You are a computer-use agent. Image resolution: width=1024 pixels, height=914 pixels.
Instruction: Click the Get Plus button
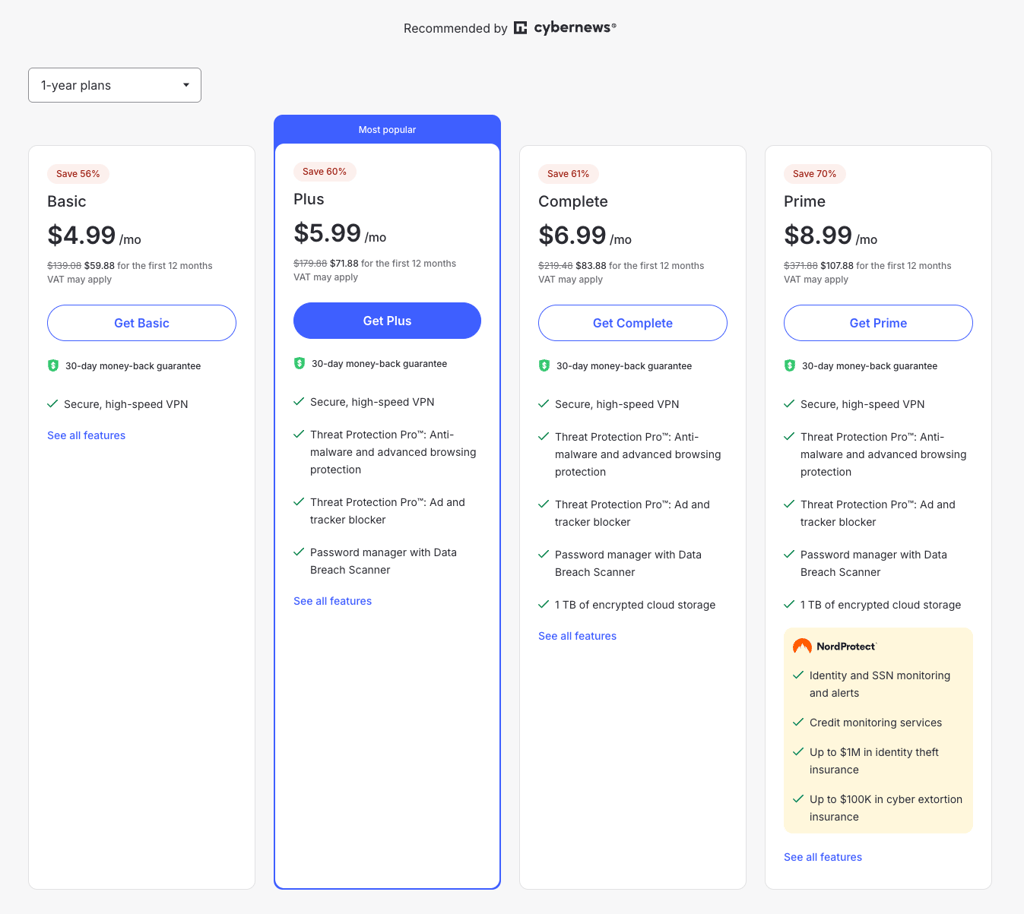(387, 321)
